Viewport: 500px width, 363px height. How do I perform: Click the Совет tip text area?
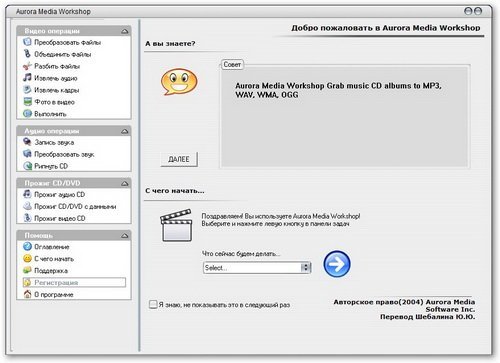pyautogui.click(x=345, y=117)
